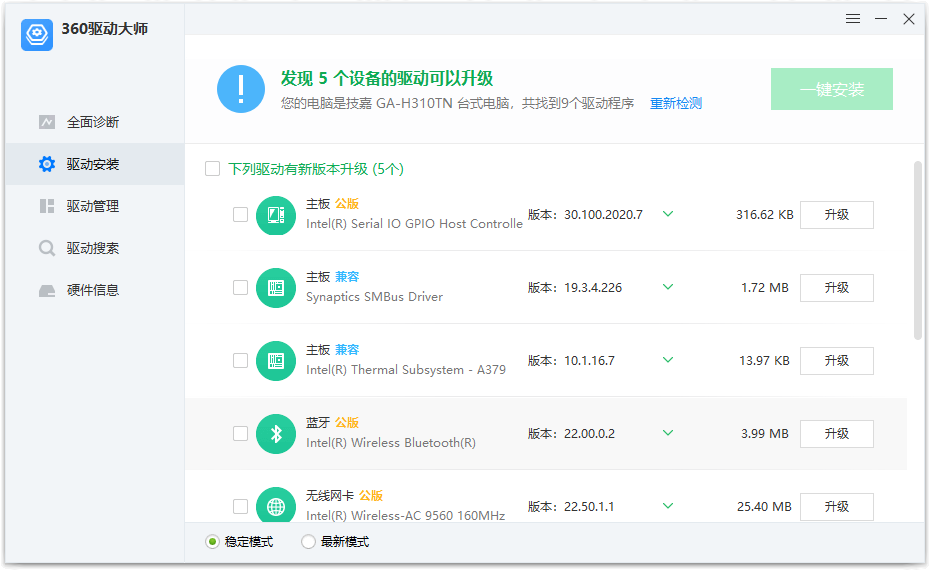Expand version dropdown for 19.3.4.226
The image size is (930, 570).
(668, 287)
